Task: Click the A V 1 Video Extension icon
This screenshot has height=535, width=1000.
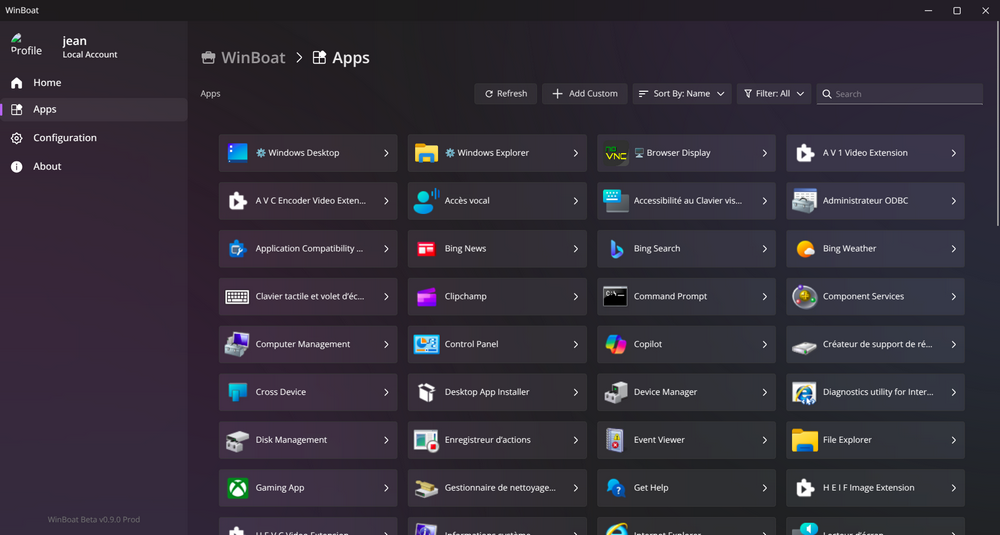Action: pyautogui.click(x=805, y=153)
